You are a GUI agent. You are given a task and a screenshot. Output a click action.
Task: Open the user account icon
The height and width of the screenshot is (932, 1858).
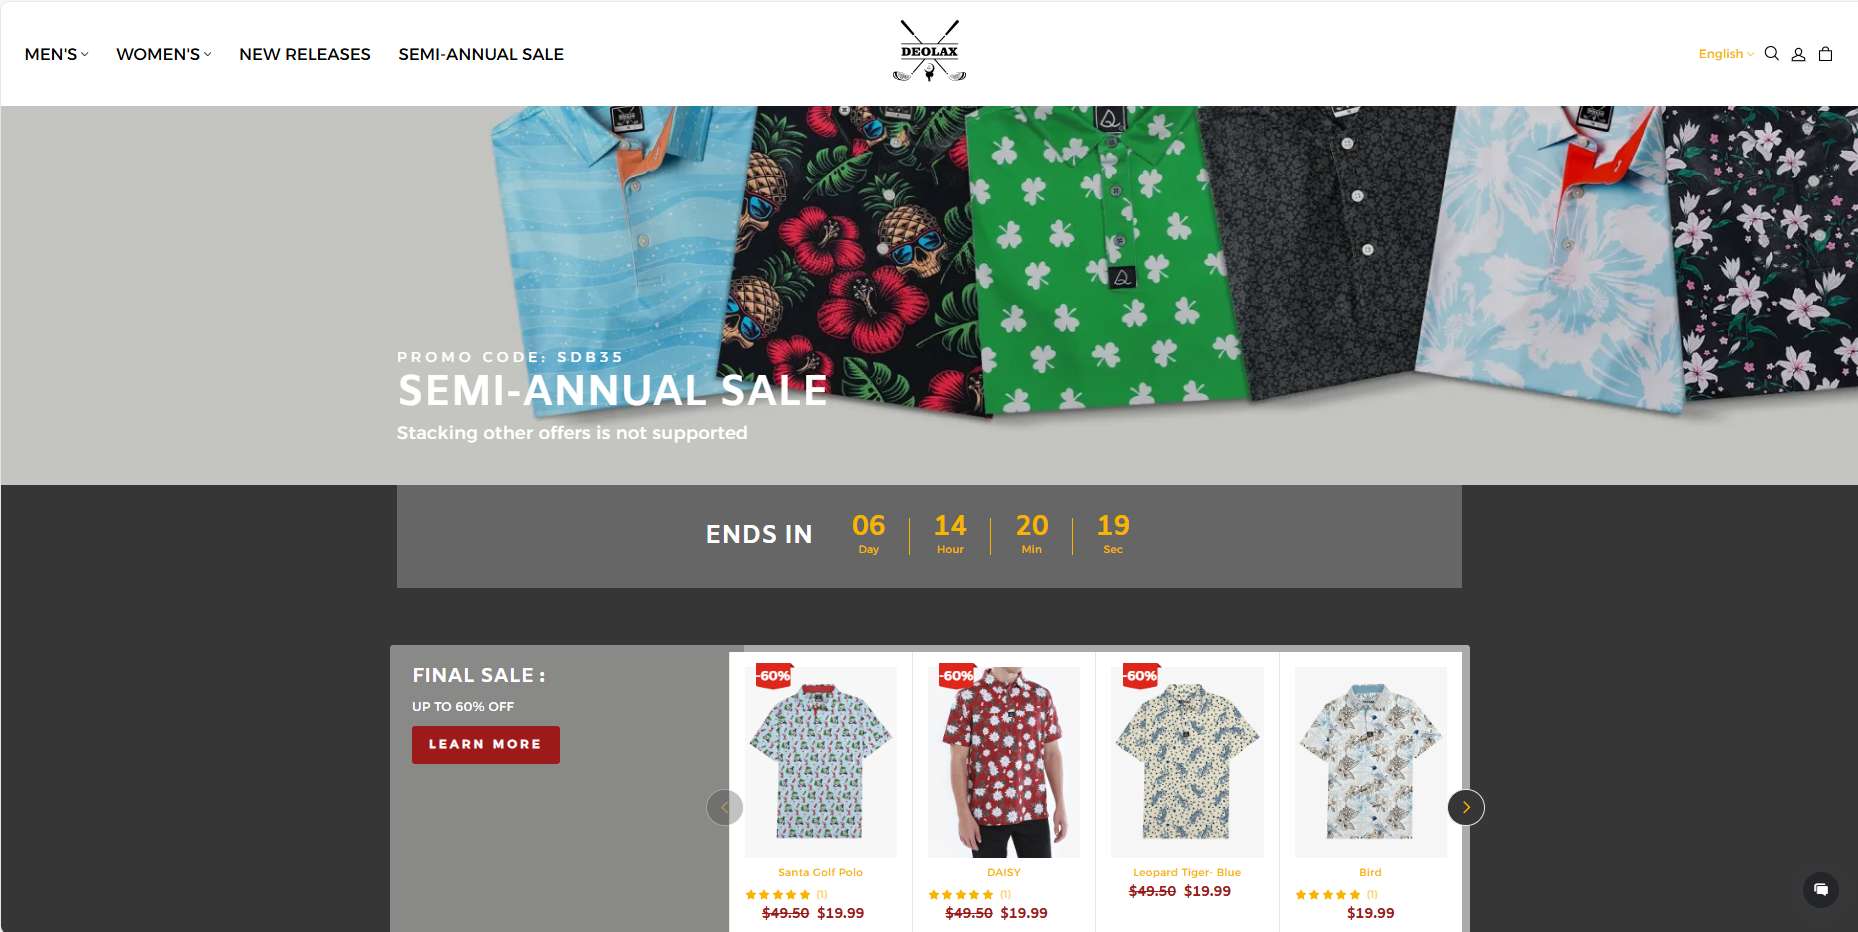point(1798,54)
